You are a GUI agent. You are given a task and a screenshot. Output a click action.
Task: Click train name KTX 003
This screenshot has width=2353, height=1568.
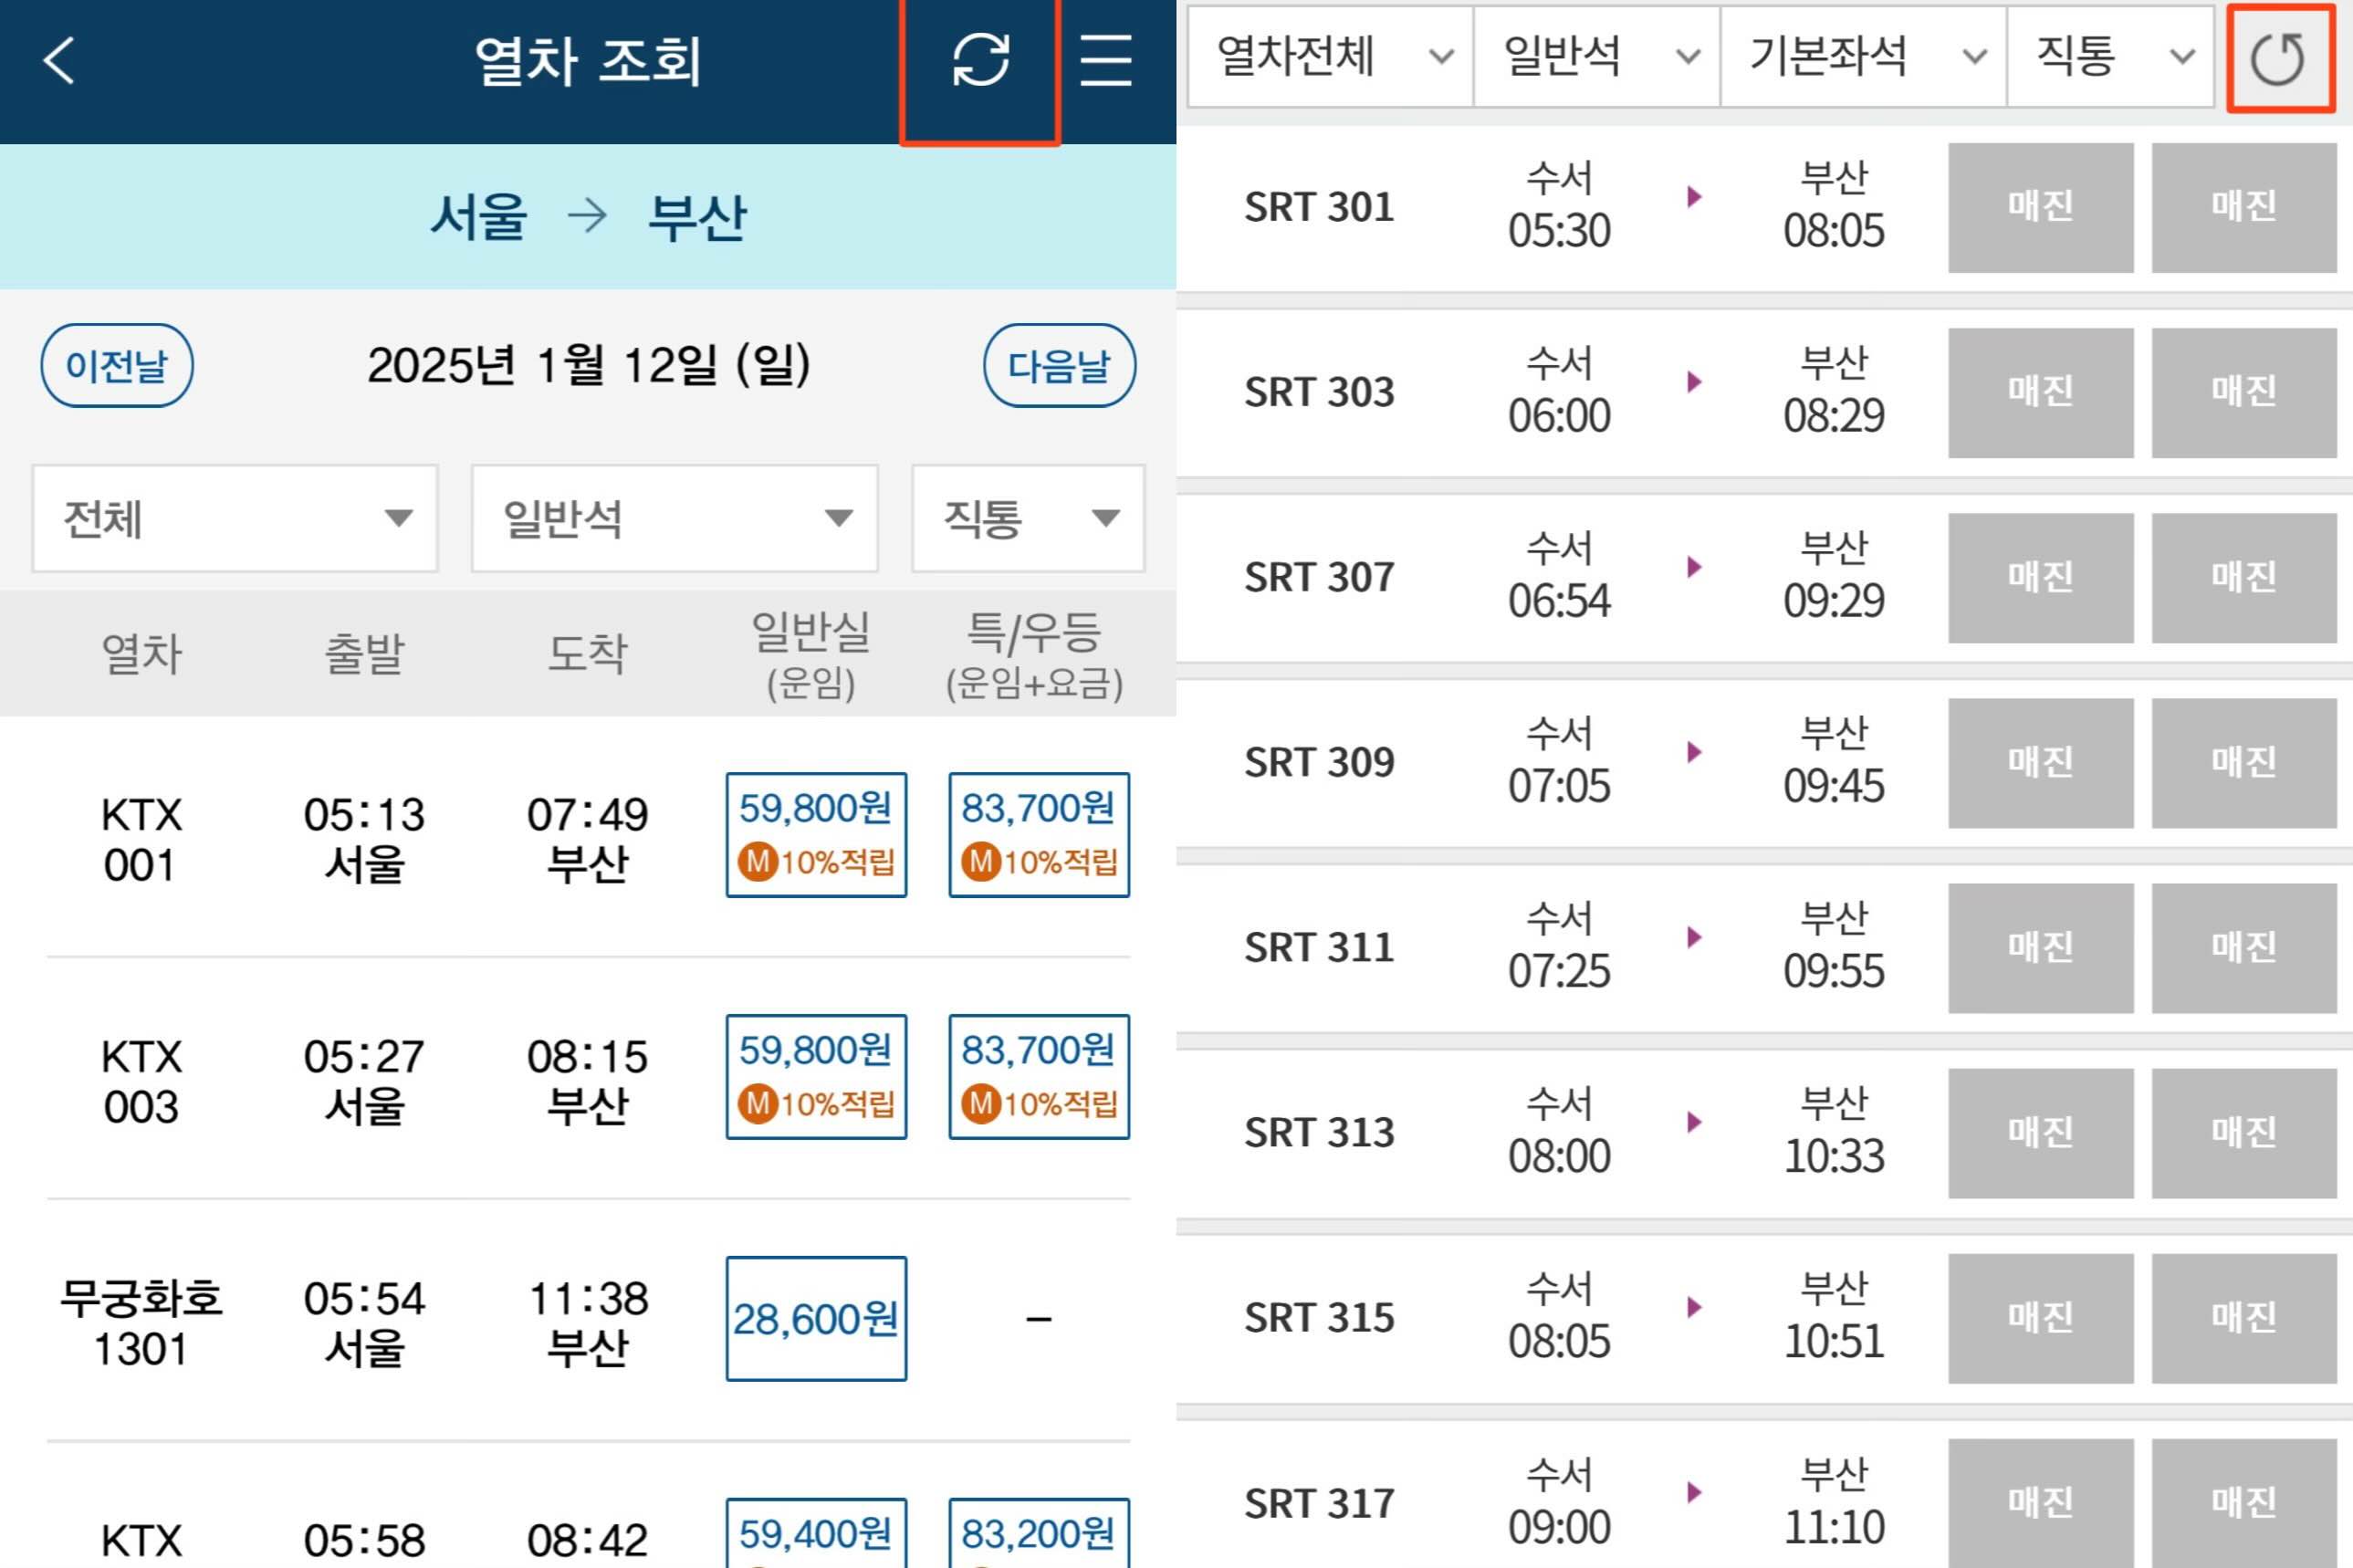pyautogui.click(x=141, y=1082)
